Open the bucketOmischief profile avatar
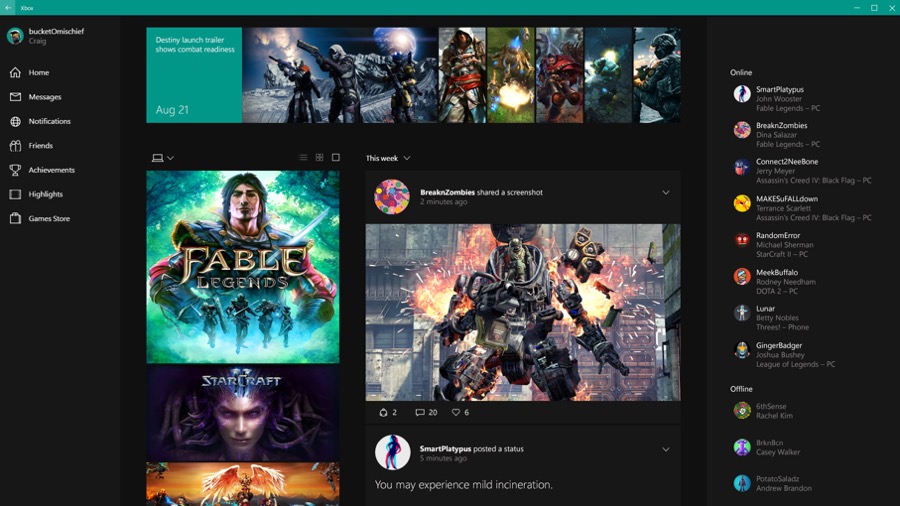The width and height of the screenshot is (900, 506). (15, 36)
